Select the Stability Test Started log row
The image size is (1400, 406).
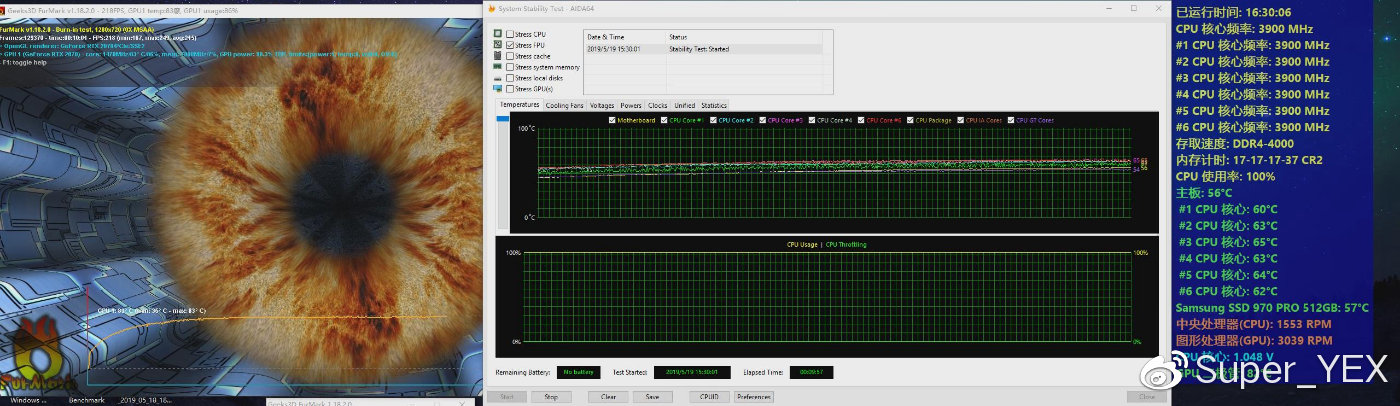(x=702, y=48)
